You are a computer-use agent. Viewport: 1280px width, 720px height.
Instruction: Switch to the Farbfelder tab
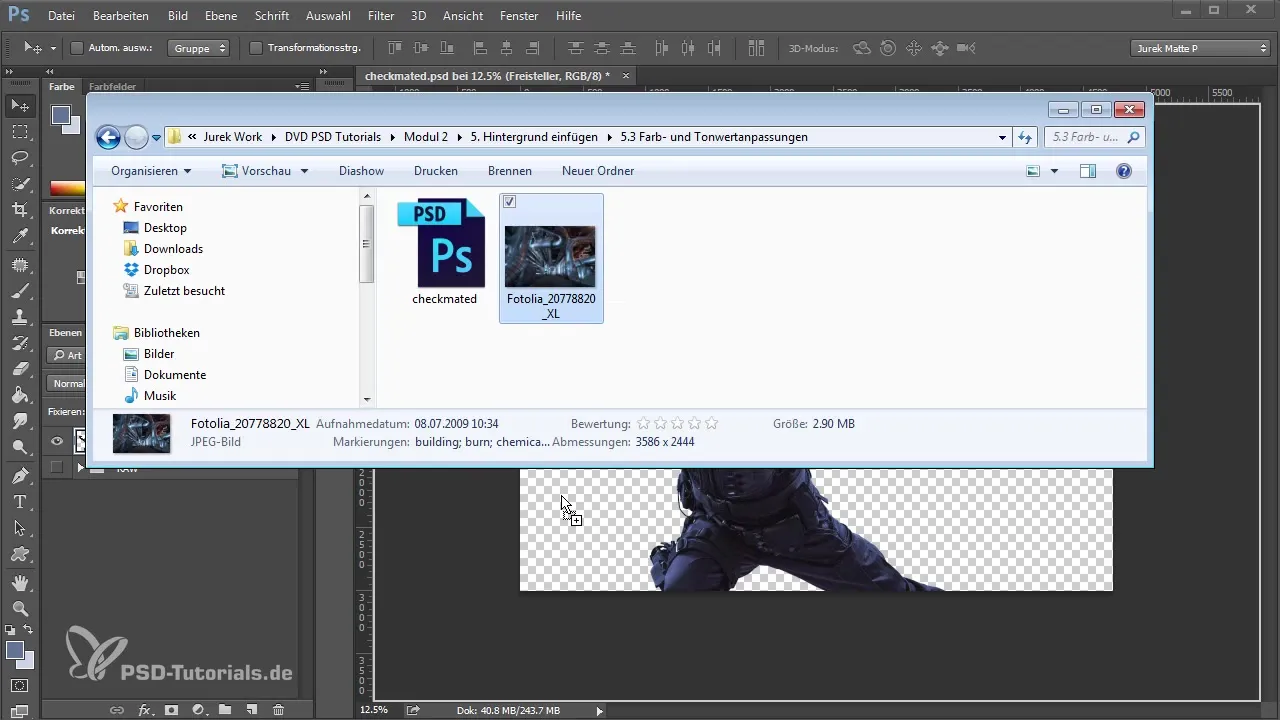tap(112, 87)
